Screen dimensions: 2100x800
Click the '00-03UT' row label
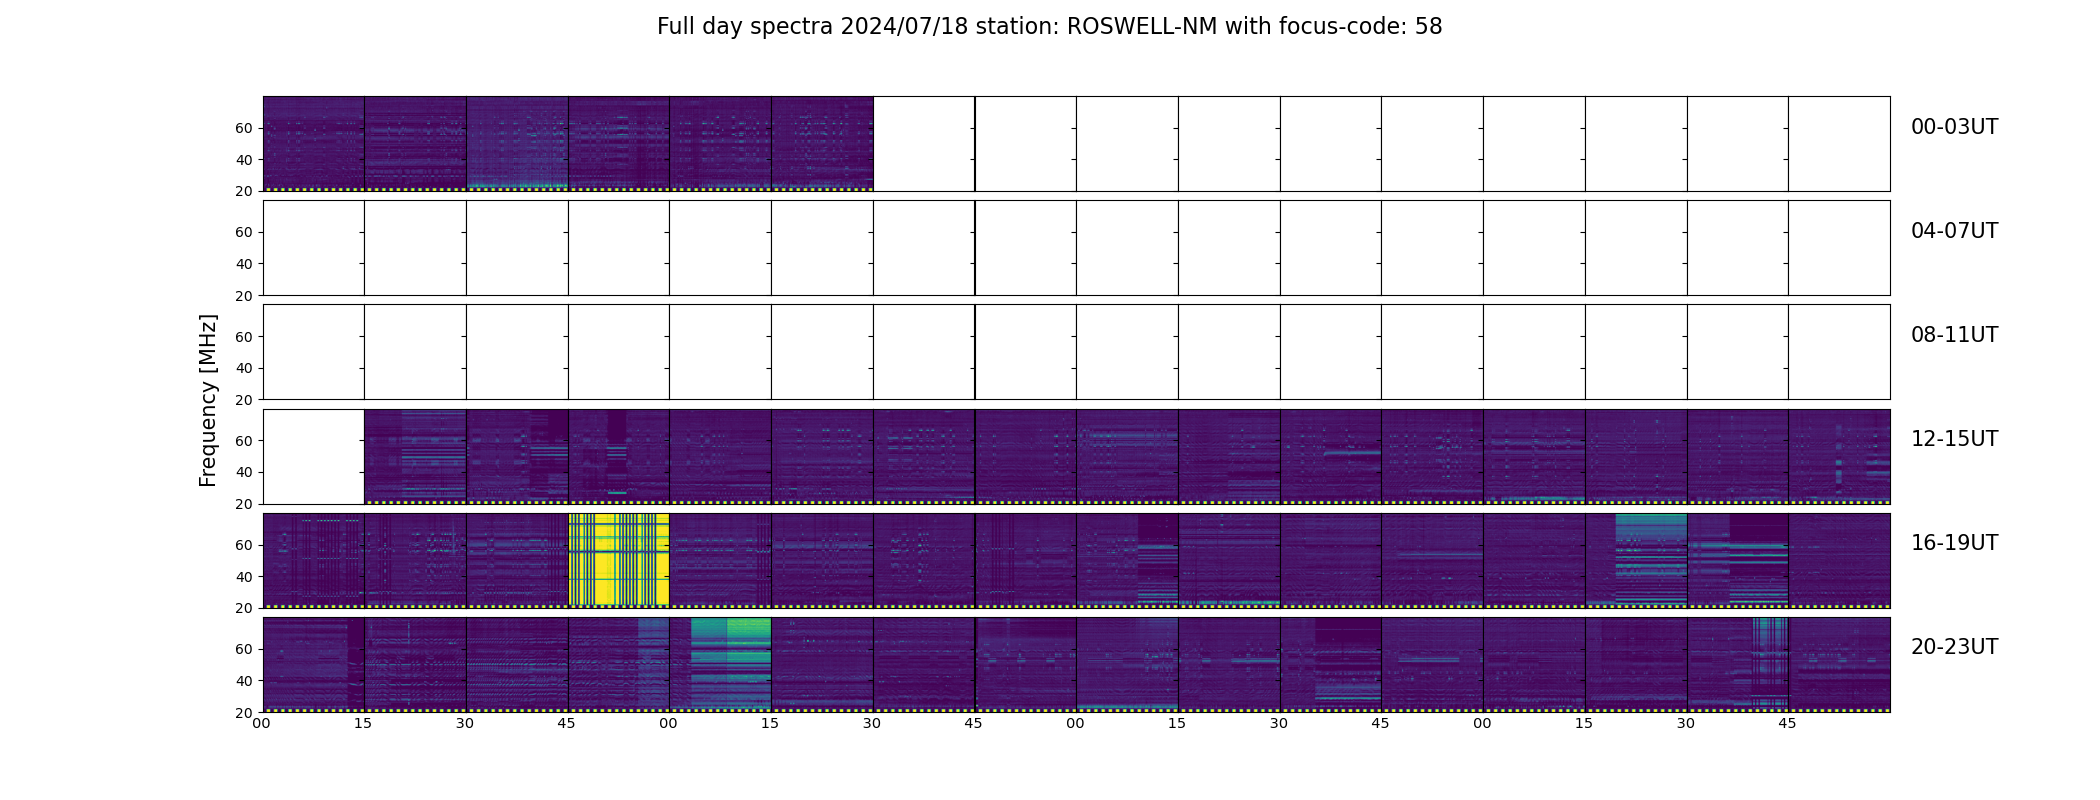coord(1954,127)
